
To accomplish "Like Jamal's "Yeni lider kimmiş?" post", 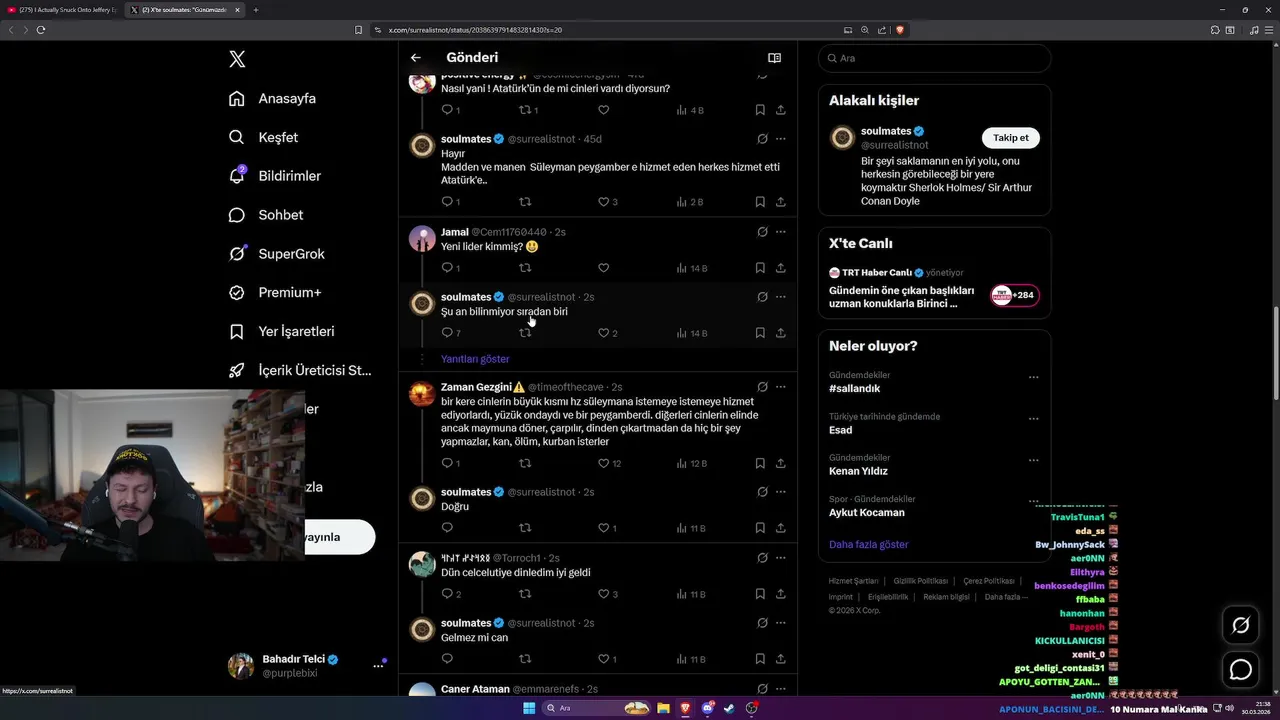I will 603,268.
